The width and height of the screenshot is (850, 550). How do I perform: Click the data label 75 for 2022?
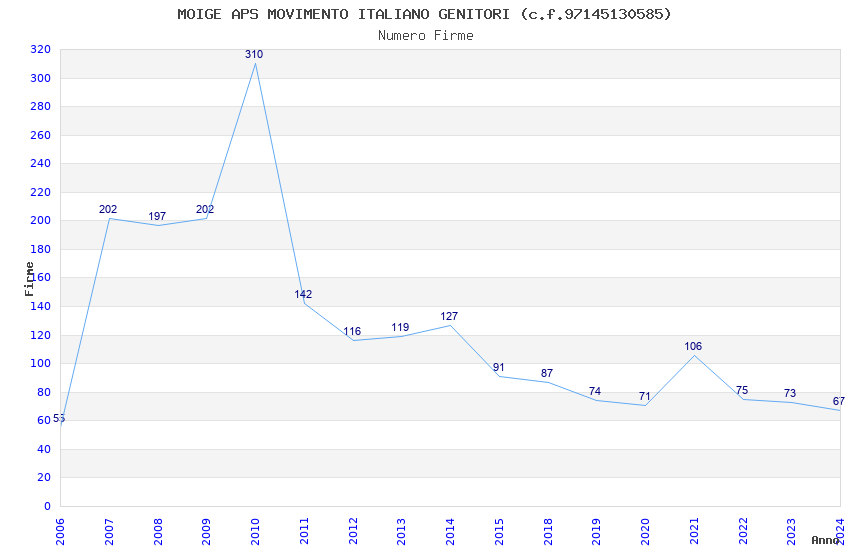[742, 390]
